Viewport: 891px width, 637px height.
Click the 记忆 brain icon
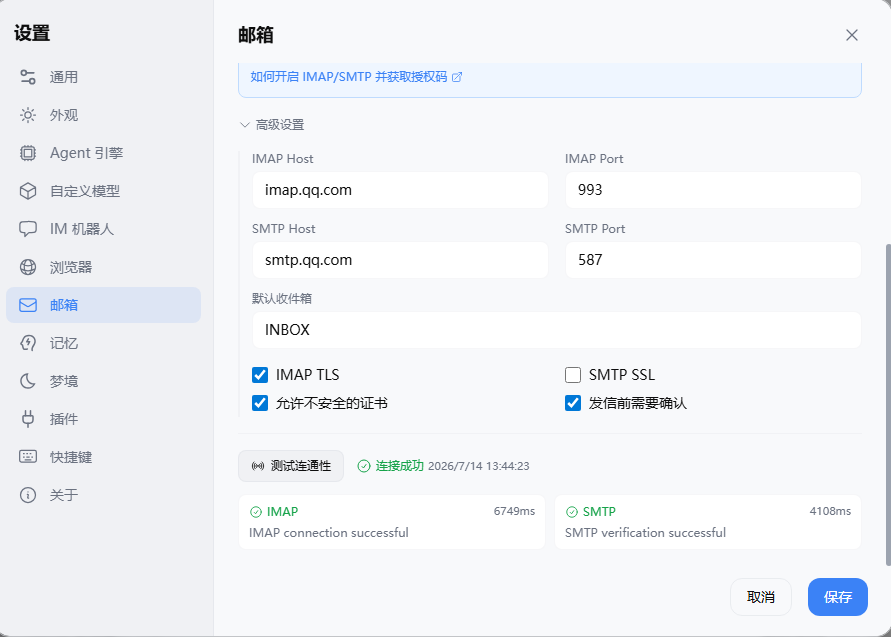[28, 343]
